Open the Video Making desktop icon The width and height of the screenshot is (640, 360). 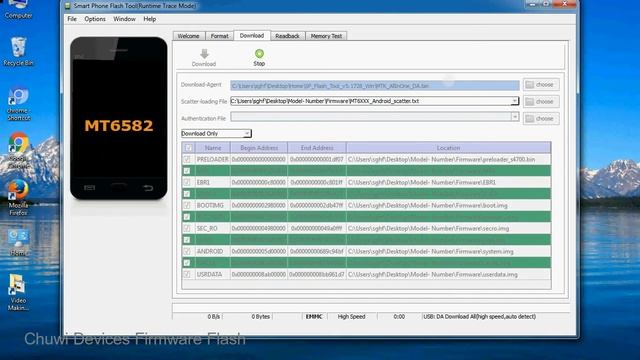point(18,292)
